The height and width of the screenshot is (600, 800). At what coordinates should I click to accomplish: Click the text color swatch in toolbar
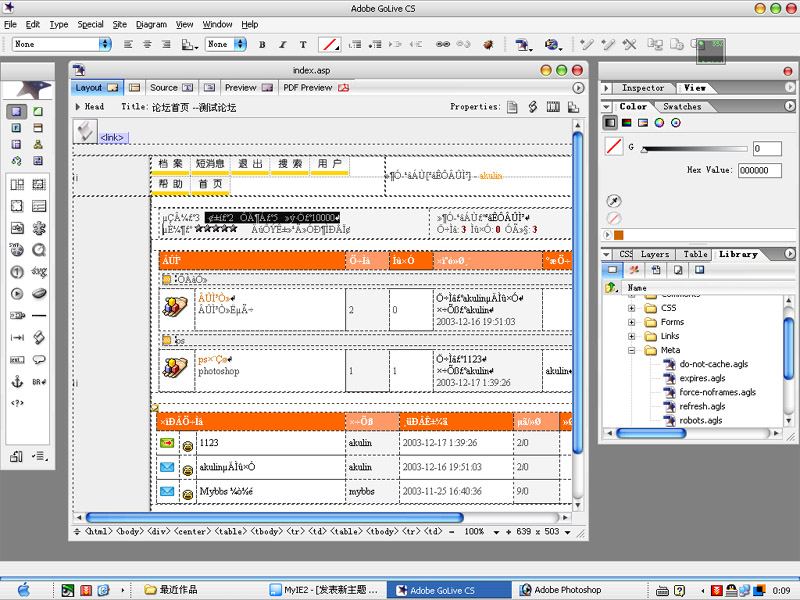(328, 45)
